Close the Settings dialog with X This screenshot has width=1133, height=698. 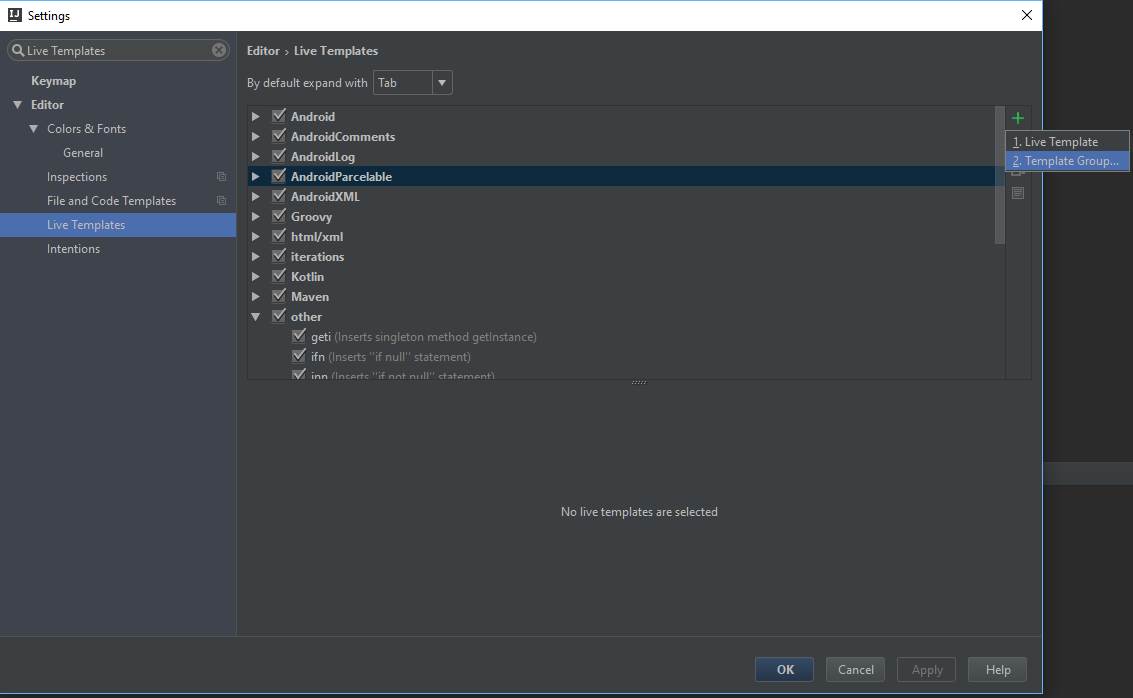coord(1026,15)
